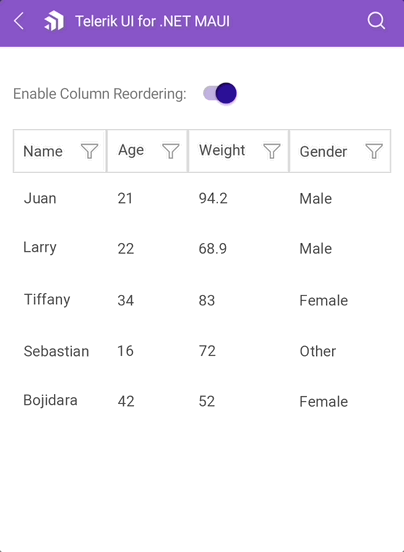Click the Telerik UI for .NET MAUI title

pyautogui.click(x=152, y=21)
